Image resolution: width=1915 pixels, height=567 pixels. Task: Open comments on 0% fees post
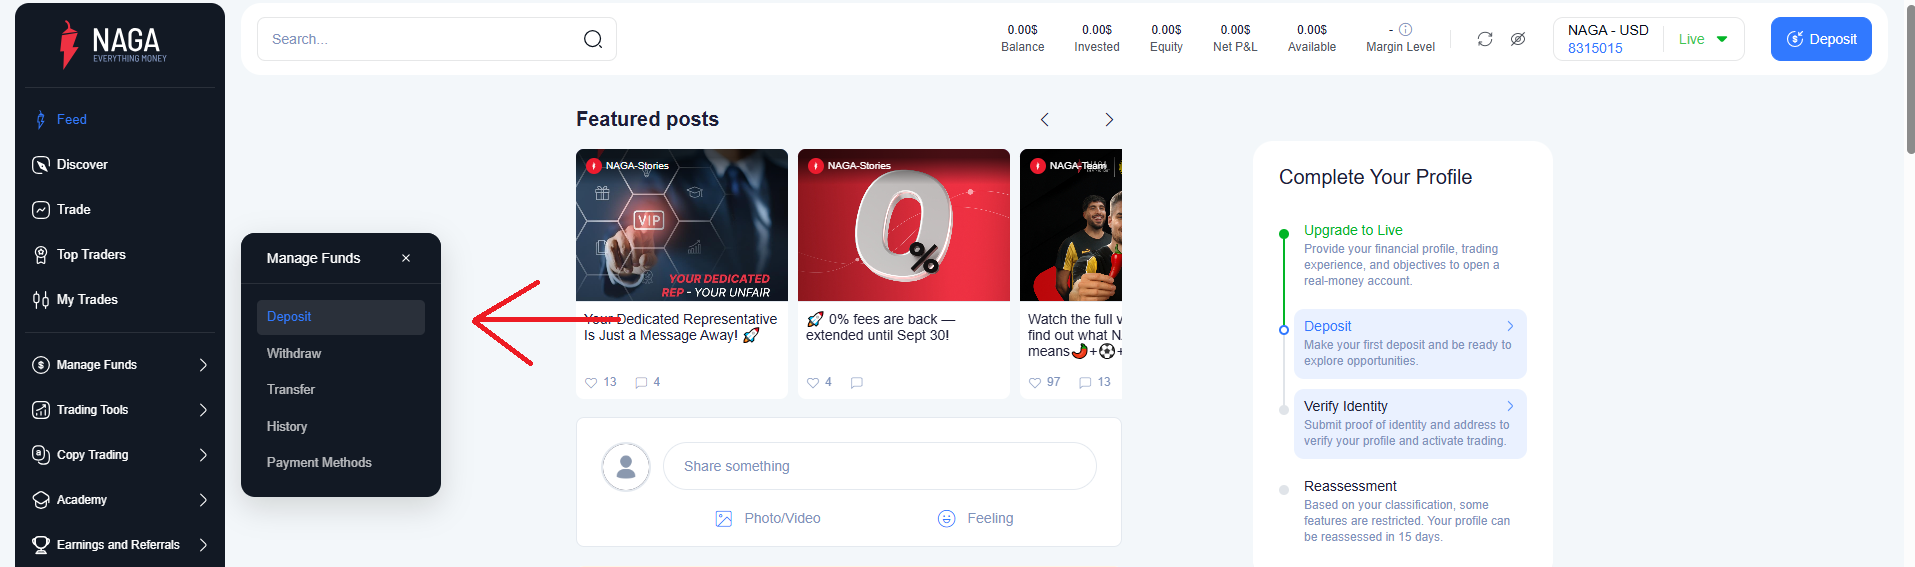[857, 382]
